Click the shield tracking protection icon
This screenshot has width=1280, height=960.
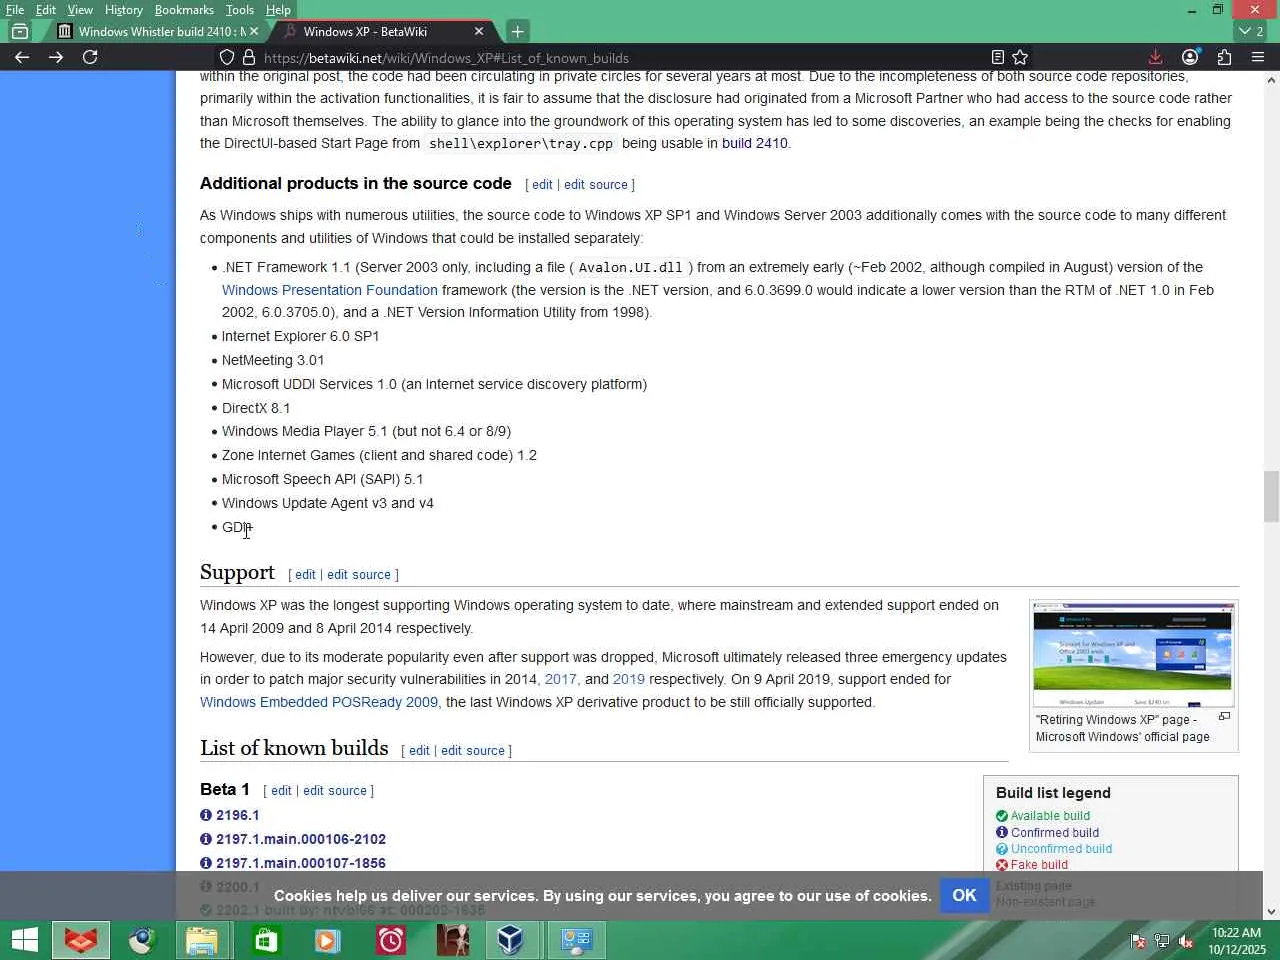pos(227,57)
